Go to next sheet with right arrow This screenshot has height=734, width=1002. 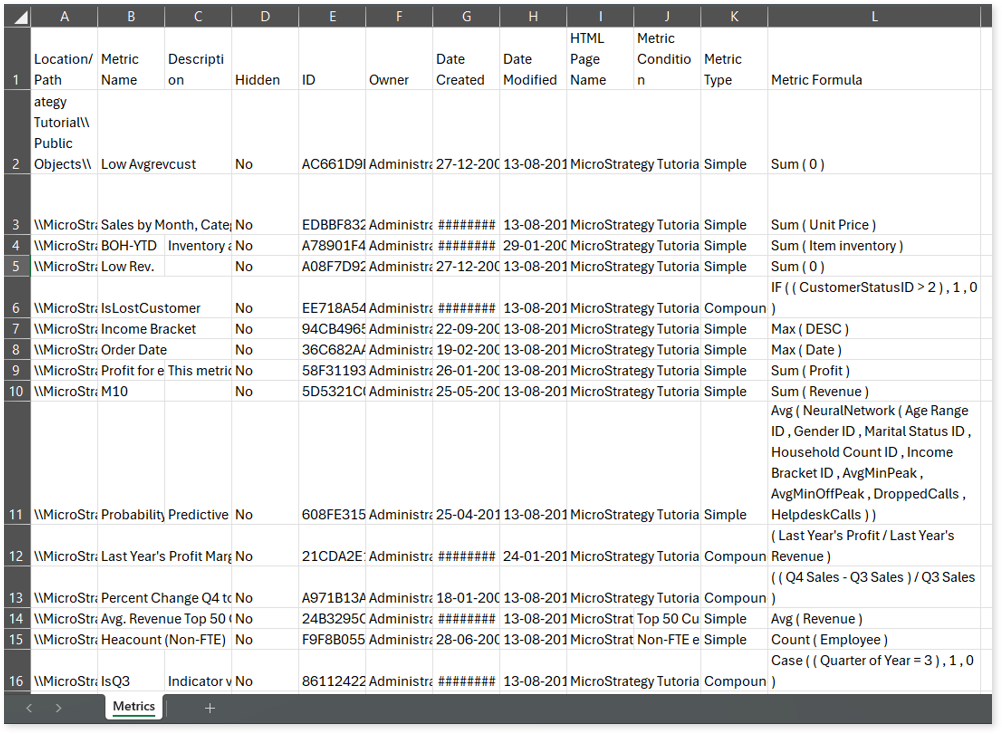click(58, 708)
